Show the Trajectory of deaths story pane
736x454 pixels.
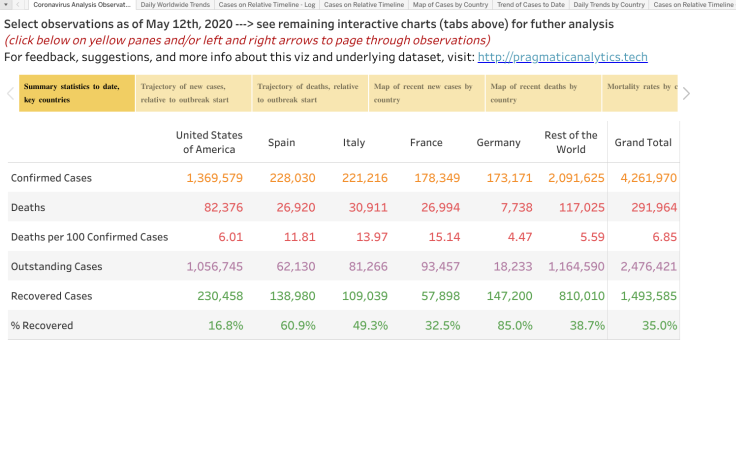pyautogui.click(x=308, y=93)
